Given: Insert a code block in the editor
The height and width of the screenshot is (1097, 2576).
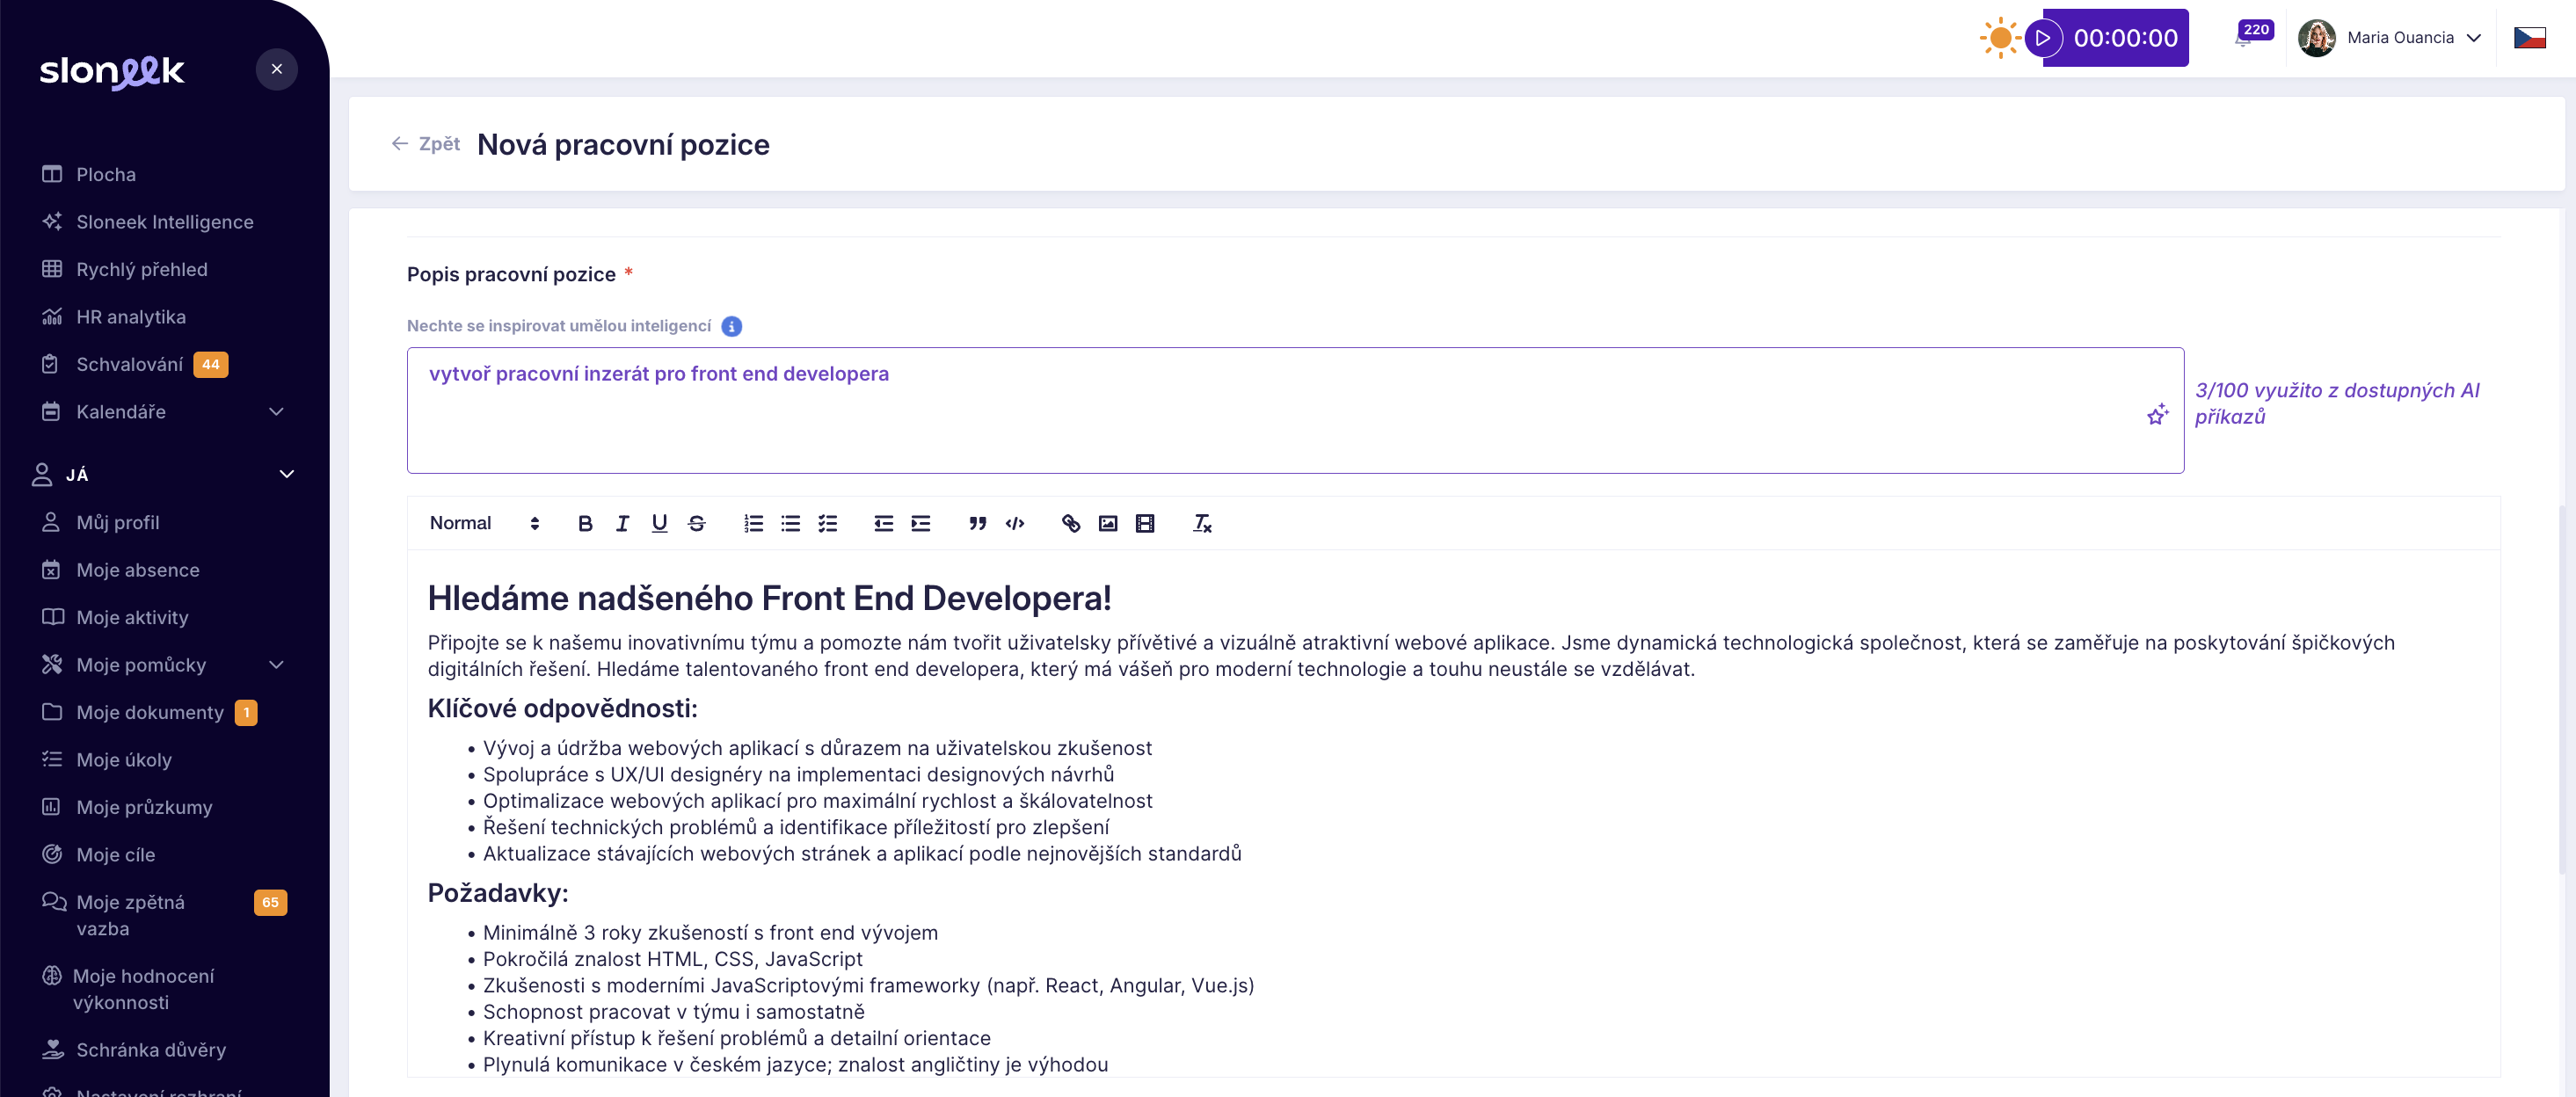Looking at the screenshot, I should coord(1014,523).
